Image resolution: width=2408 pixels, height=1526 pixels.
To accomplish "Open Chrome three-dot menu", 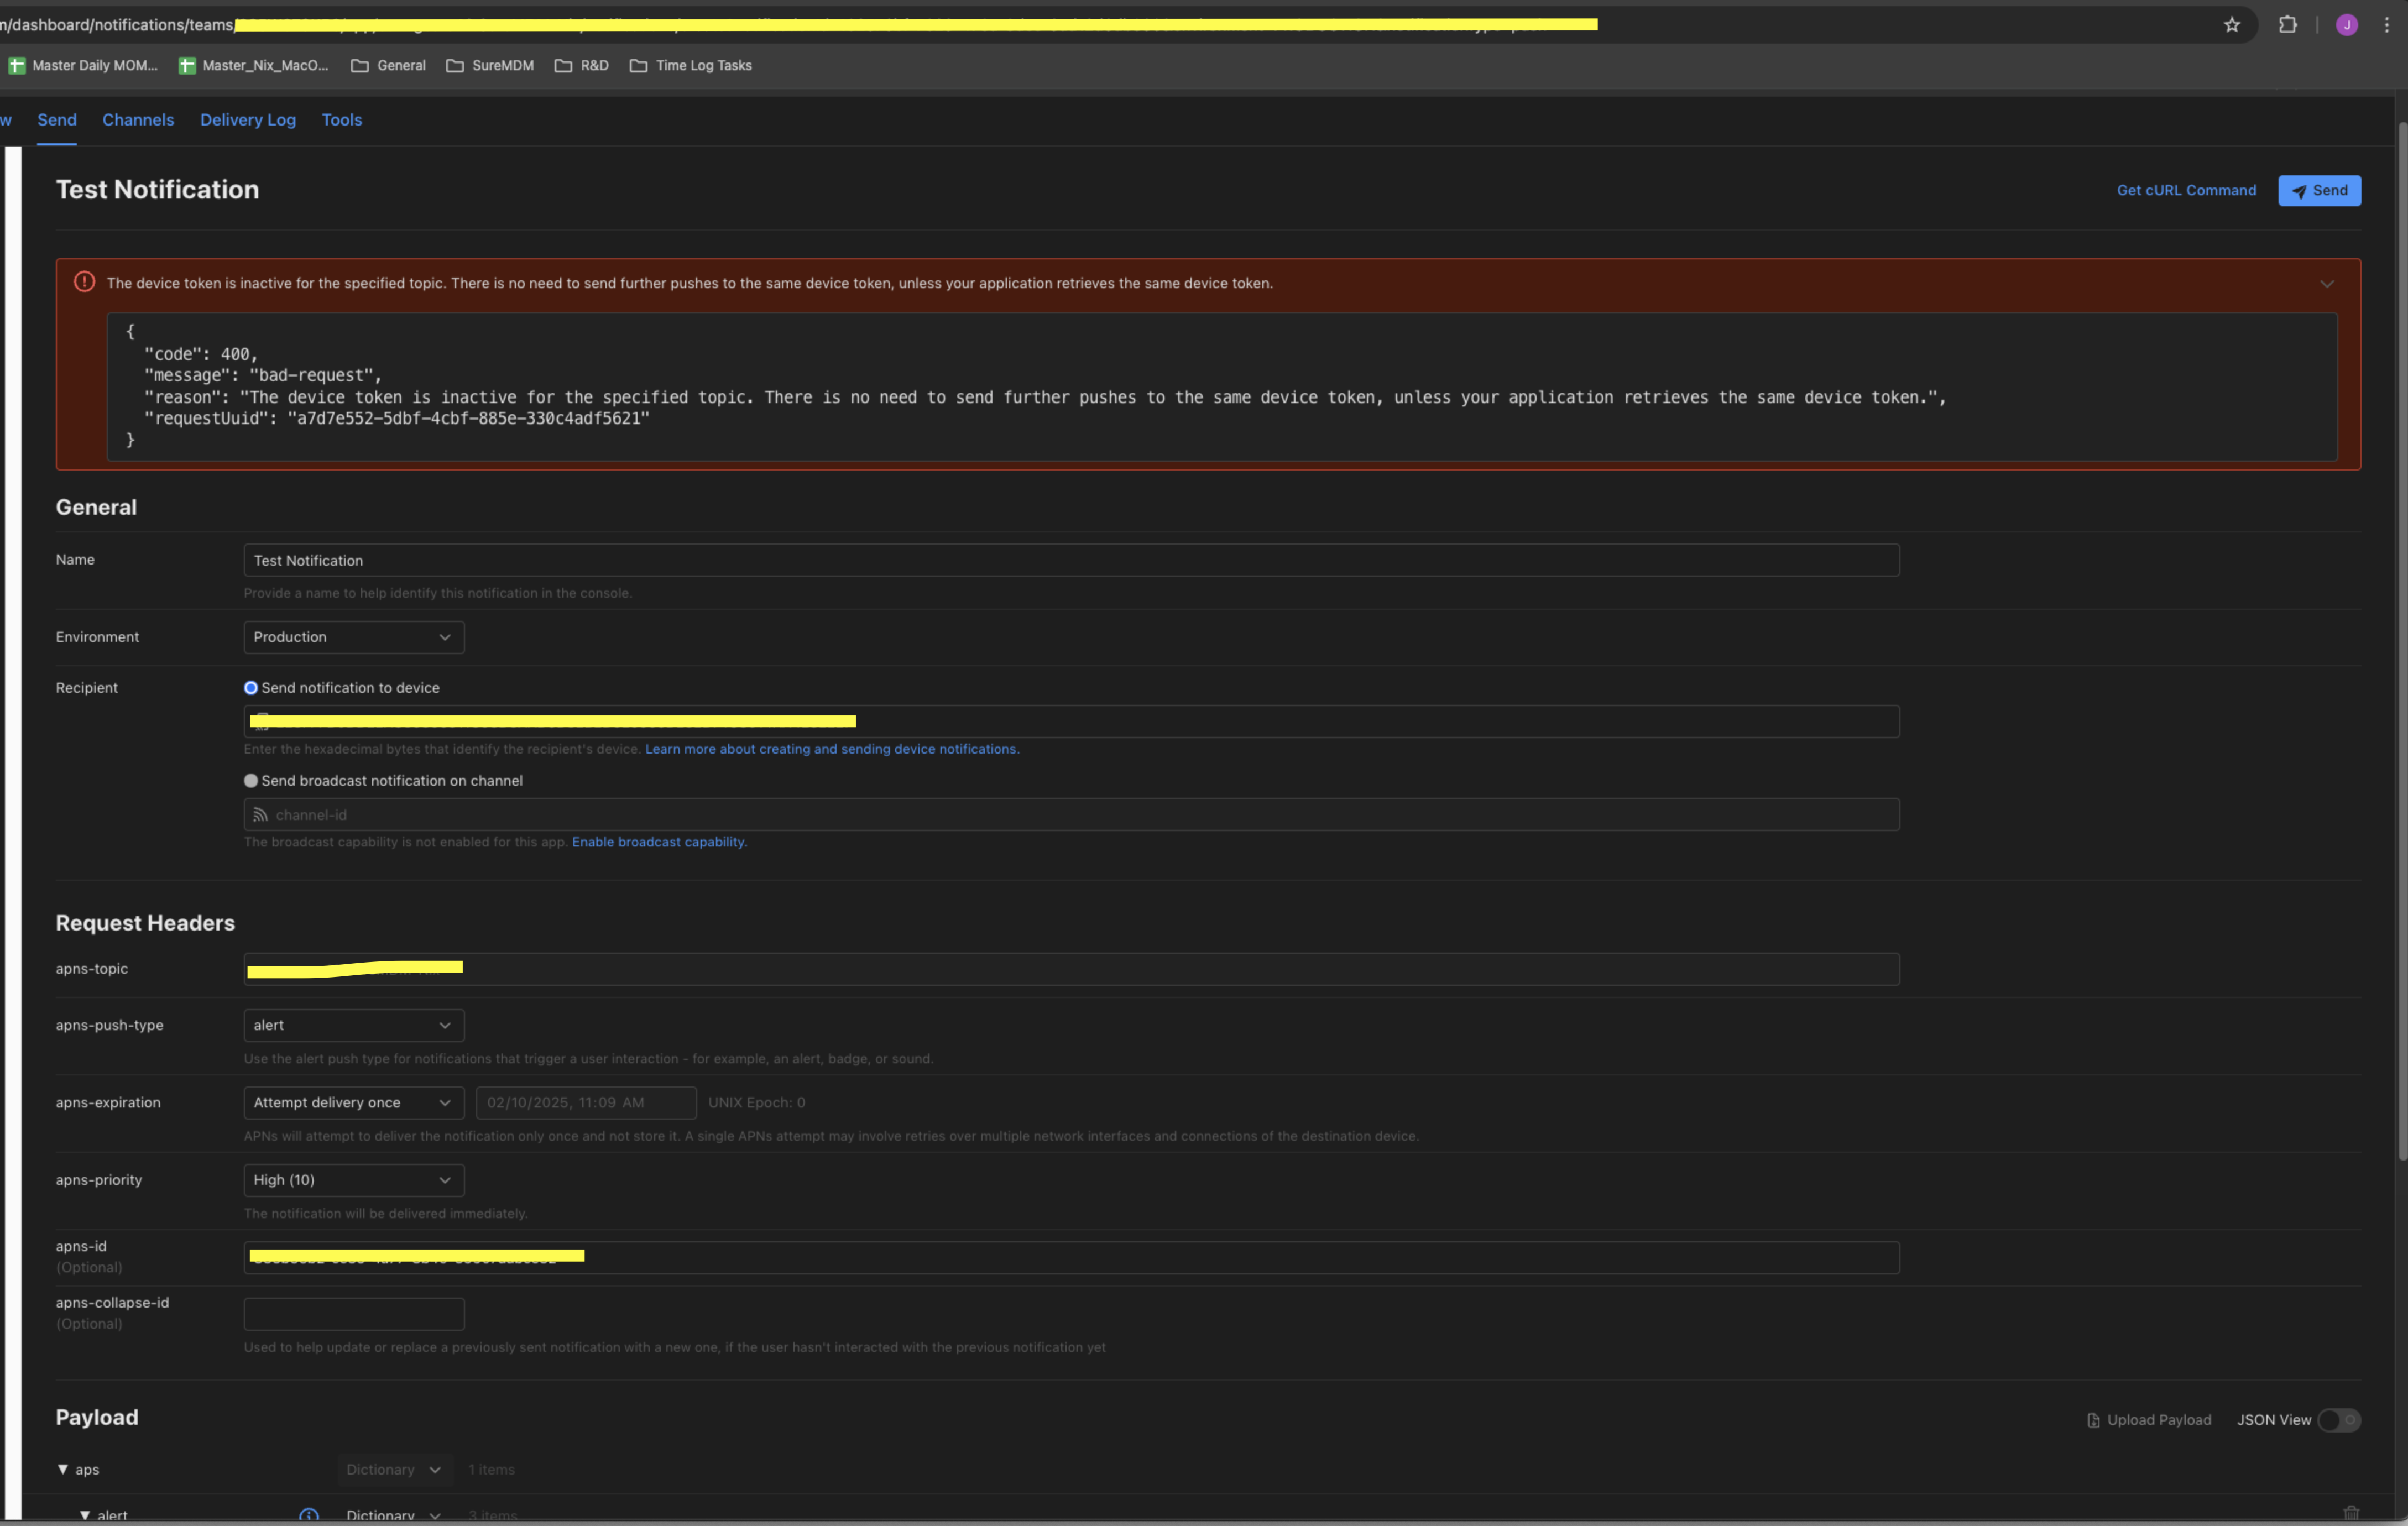I will tap(2386, 25).
